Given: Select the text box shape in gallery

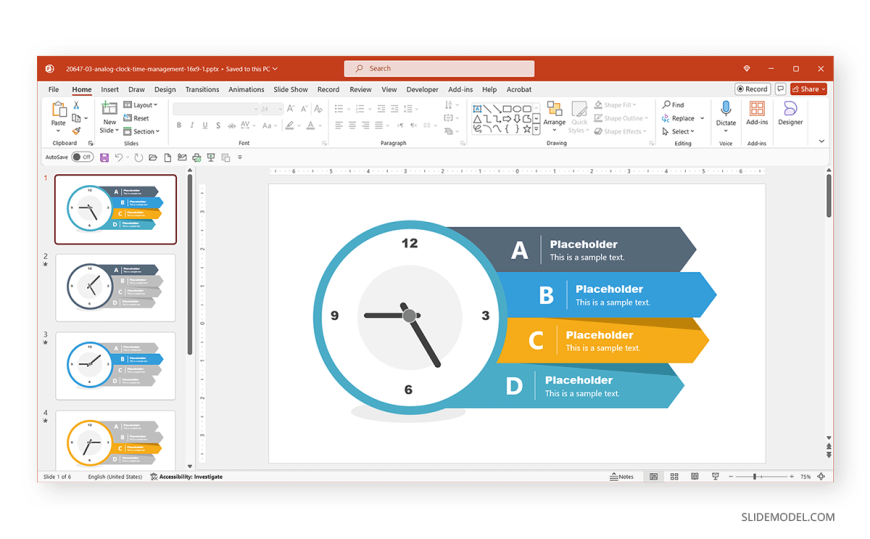Looking at the screenshot, I should click(x=477, y=109).
